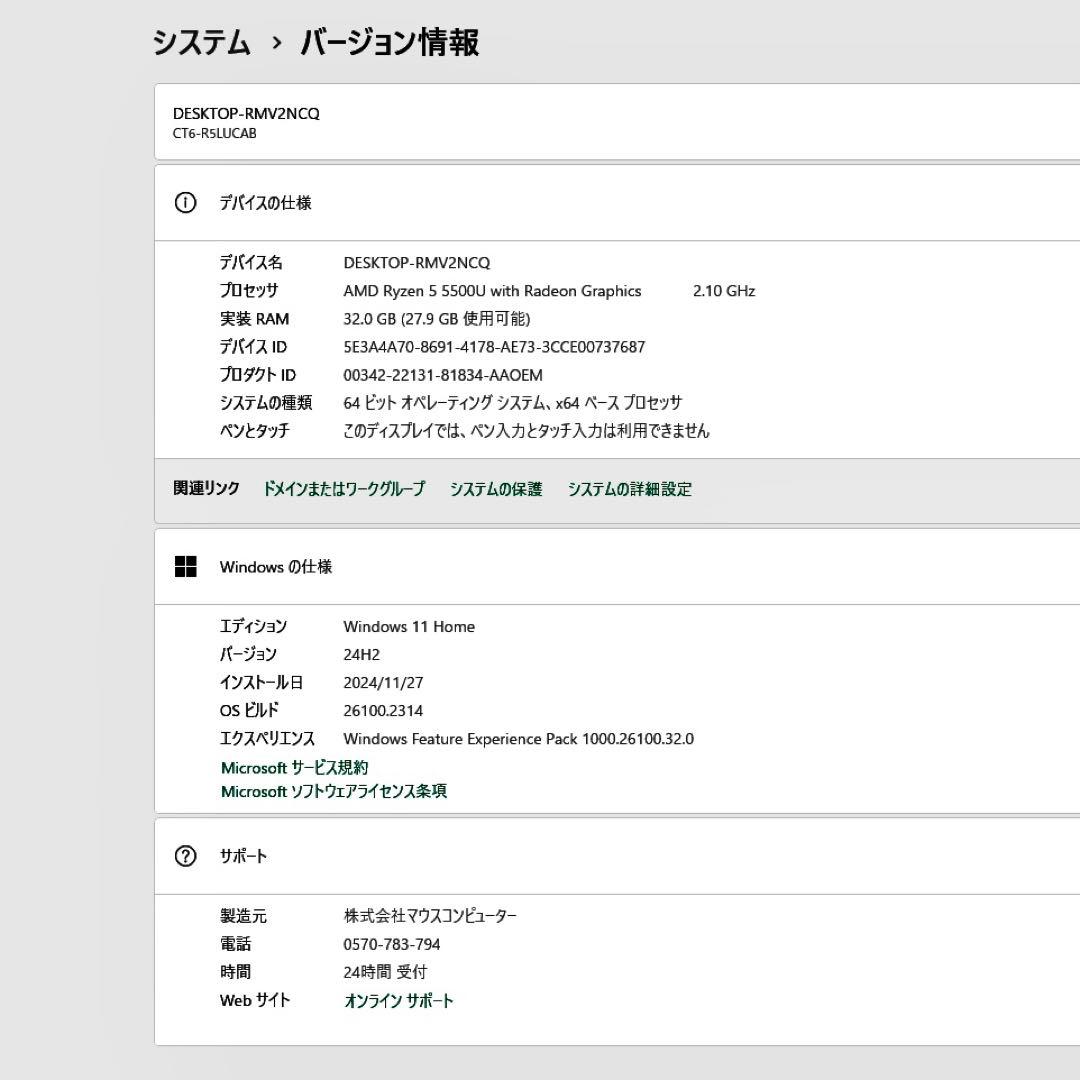This screenshot has height=1080, width=1080.
Task: Select the 2.10 GHz clock speed value
Action: 724,291
